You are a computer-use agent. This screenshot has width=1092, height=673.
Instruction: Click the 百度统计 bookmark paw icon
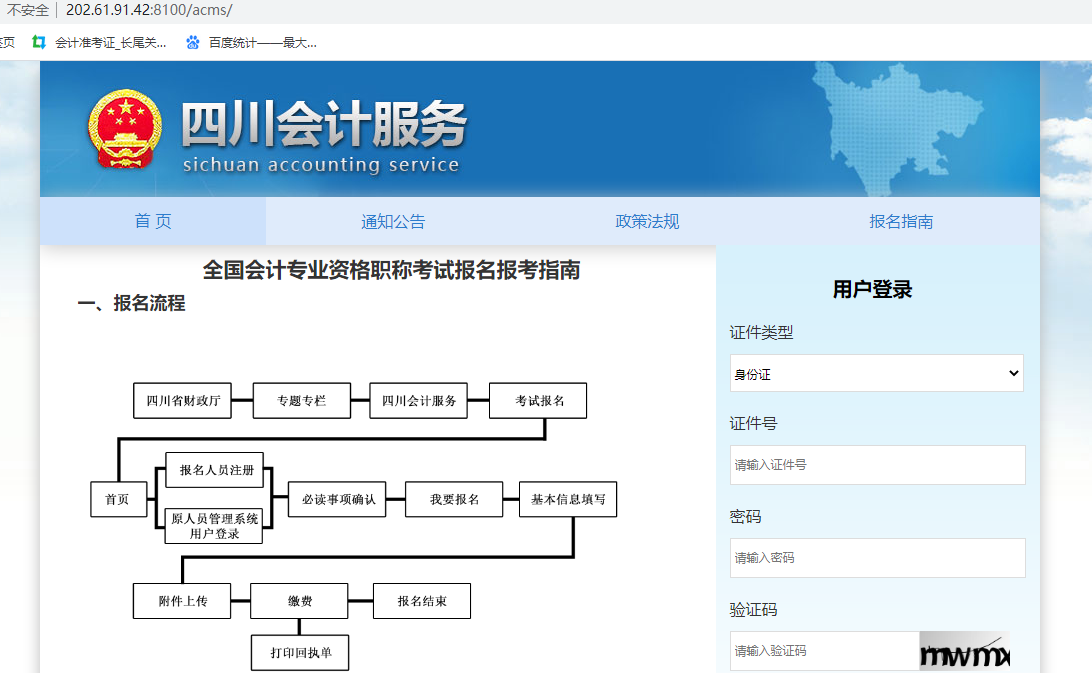(x=193, y=42)
